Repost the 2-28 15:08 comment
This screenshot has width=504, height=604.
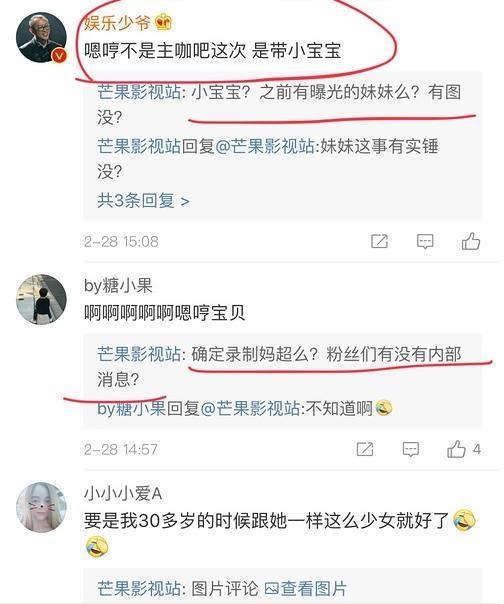380,241
